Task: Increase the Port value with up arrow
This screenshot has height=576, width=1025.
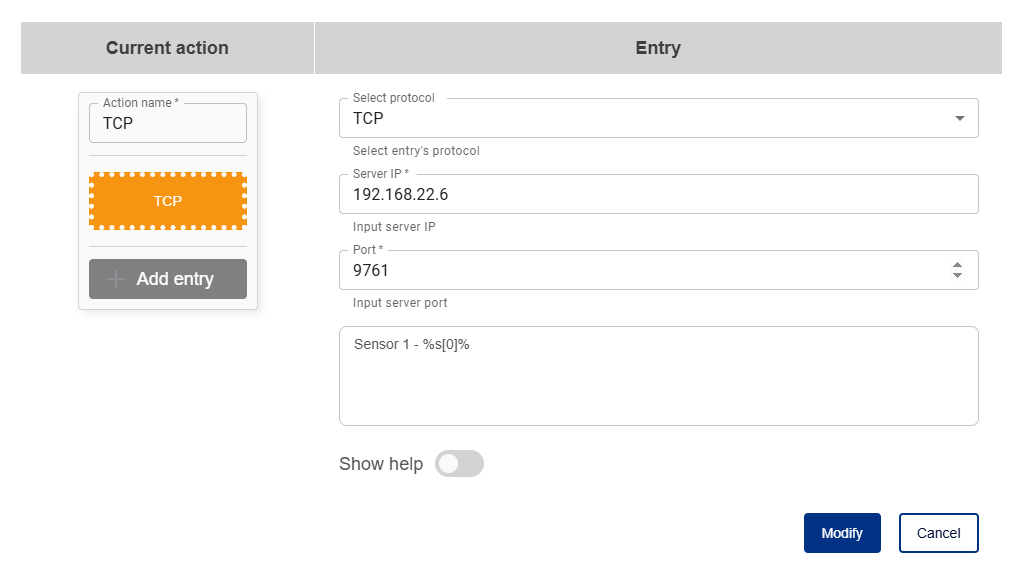Action: coord(957,265)
